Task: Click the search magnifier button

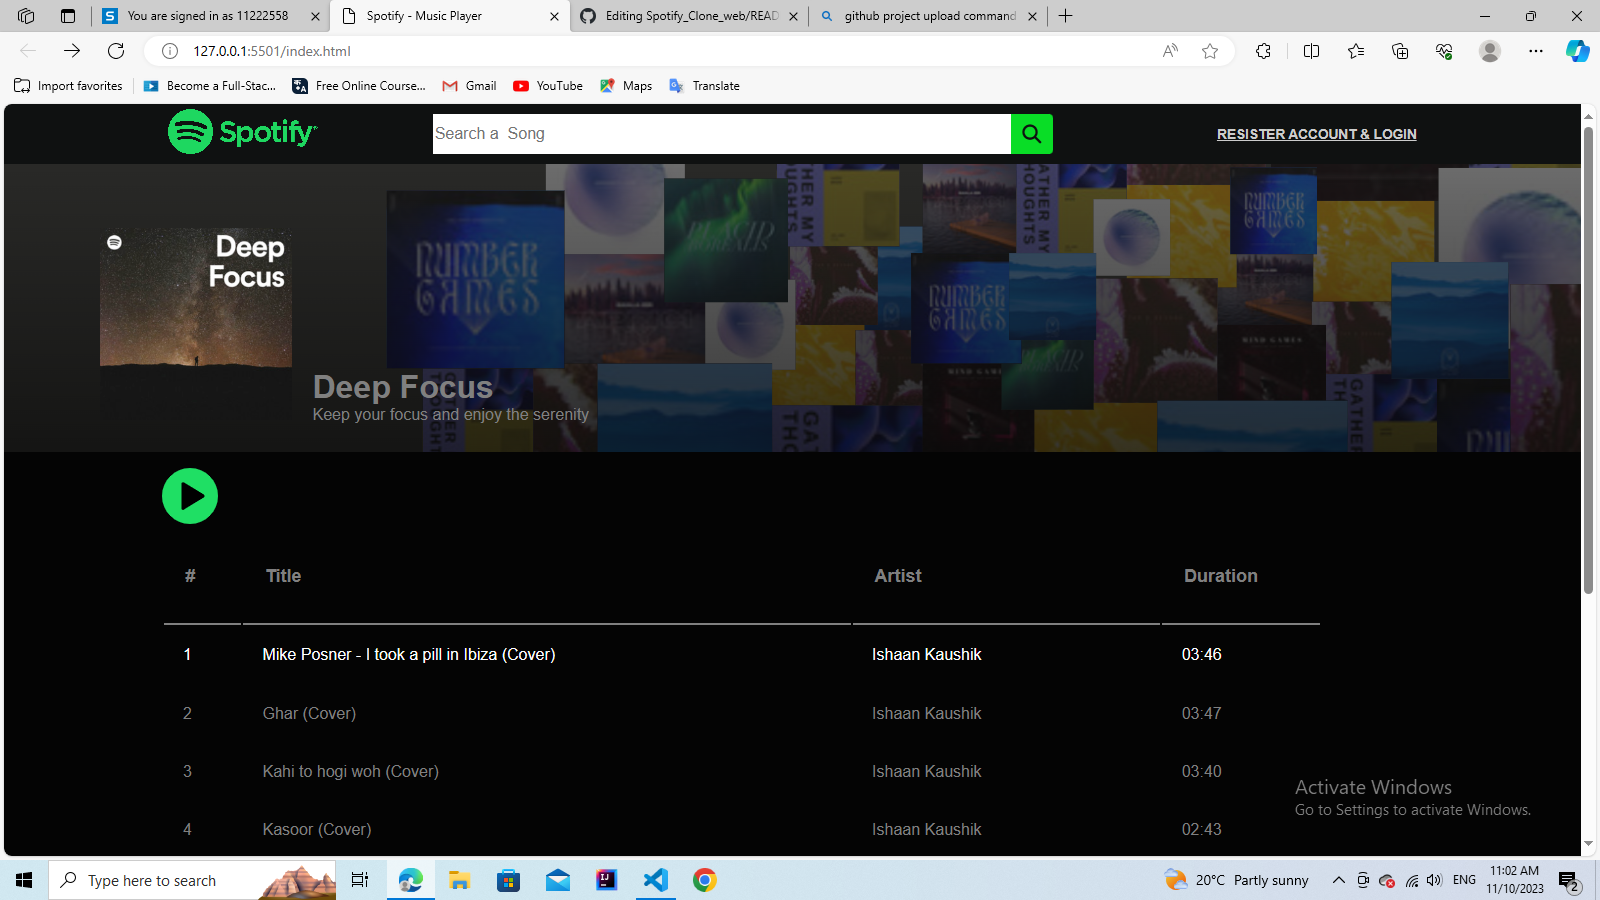Action: click(x=1031, y=133)
